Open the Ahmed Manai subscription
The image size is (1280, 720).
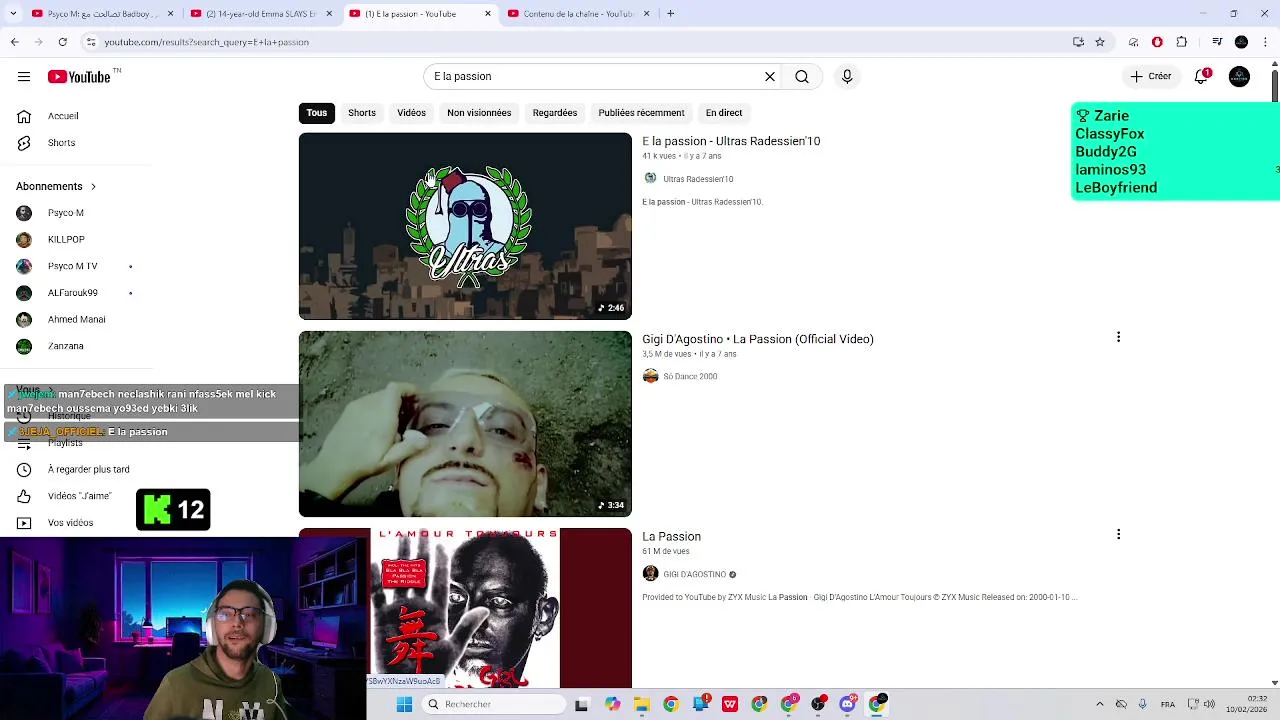pyautogui.click(x=75, y=319)
